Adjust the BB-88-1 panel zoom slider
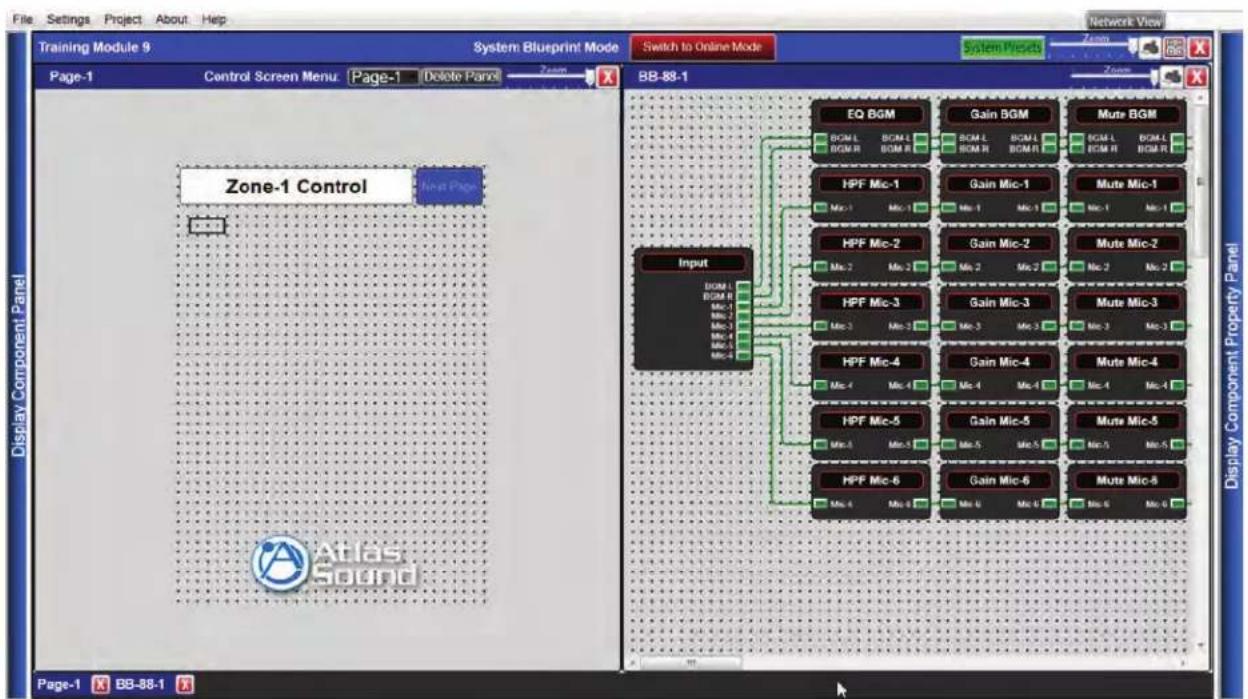Image resolution: width=1248 pixels, height=699 pixels. pyautogui.click(x=1113, y=77)
